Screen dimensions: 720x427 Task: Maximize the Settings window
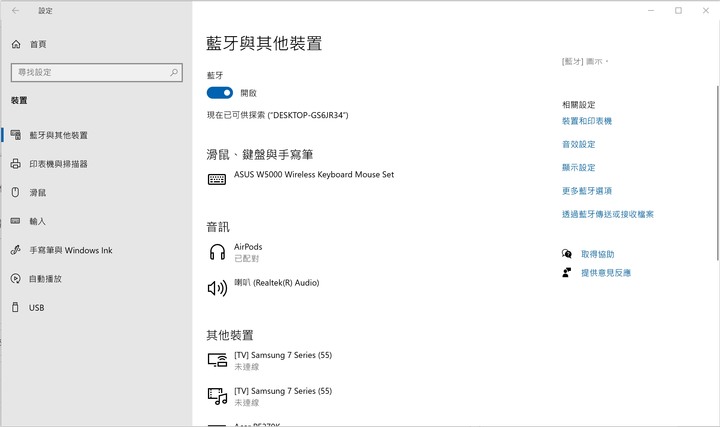678,10
